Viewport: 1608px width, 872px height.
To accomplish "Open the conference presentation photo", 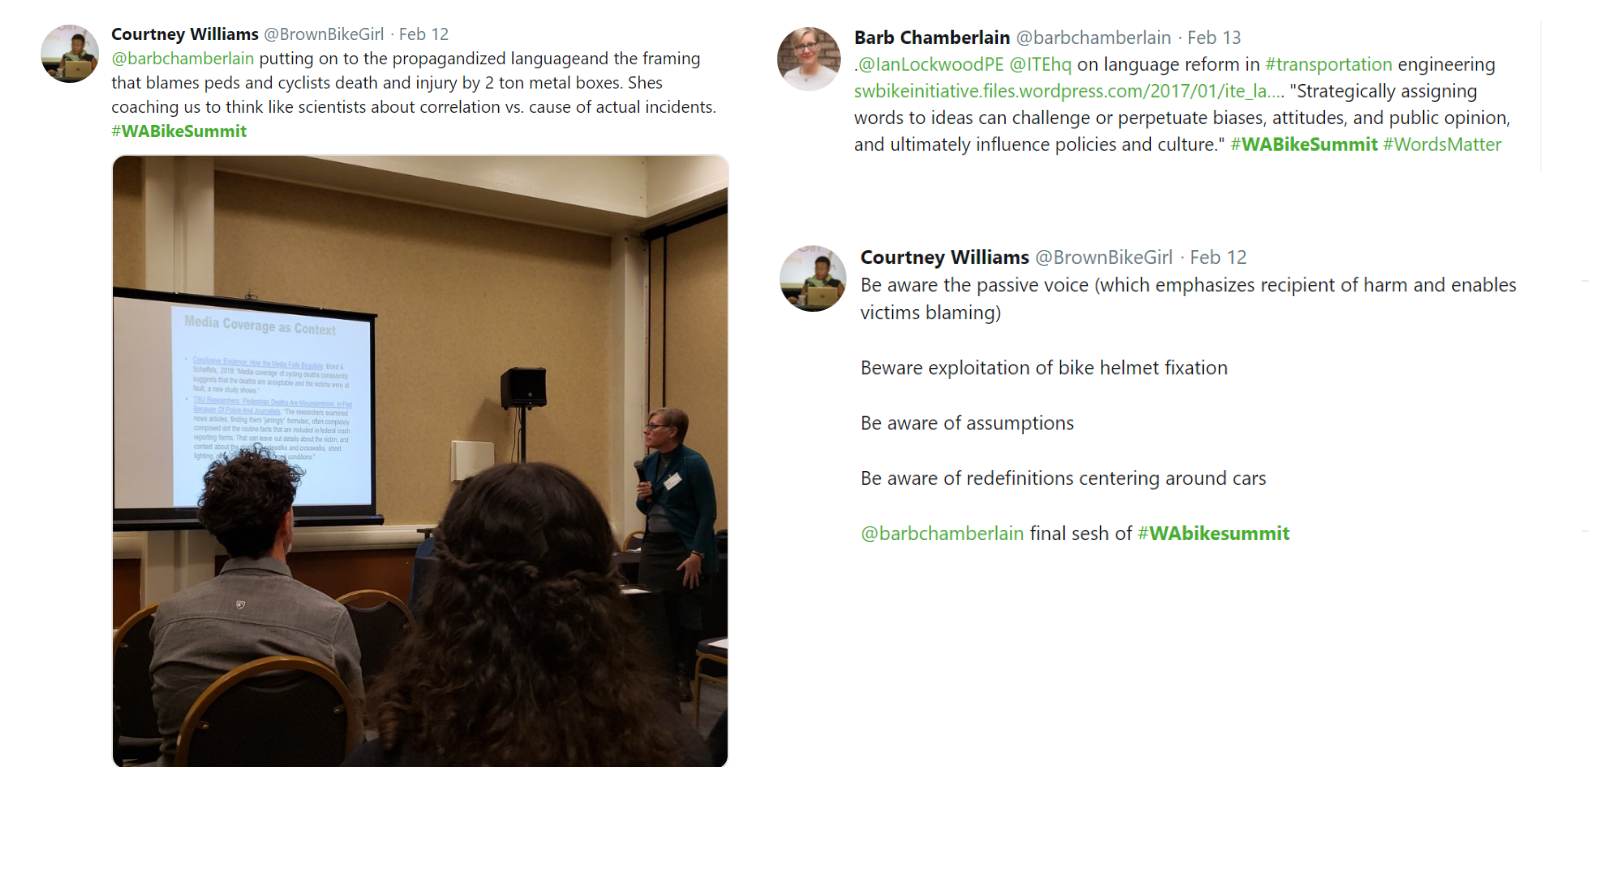I will pyautogui.click(x=420, y=461).
